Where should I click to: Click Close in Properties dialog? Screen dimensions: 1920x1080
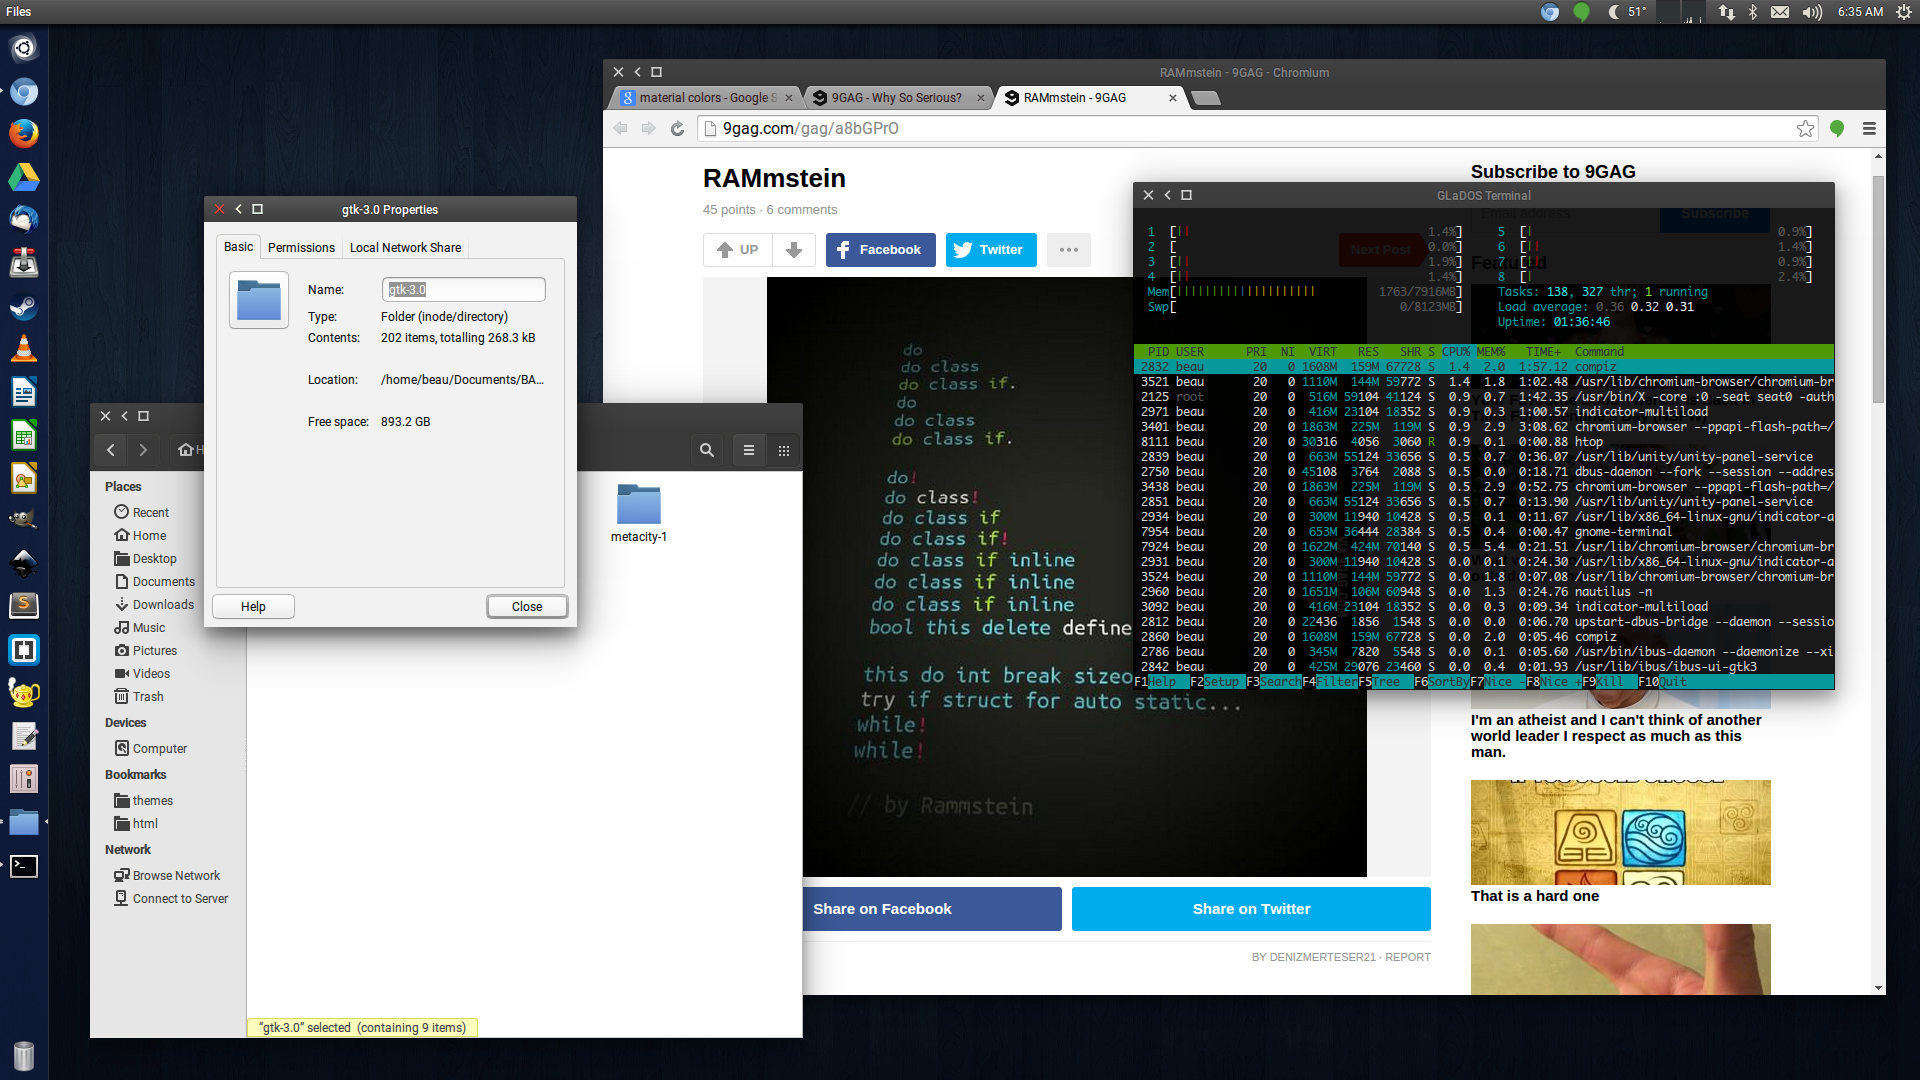pyautogui.click(x=527, y=607)
